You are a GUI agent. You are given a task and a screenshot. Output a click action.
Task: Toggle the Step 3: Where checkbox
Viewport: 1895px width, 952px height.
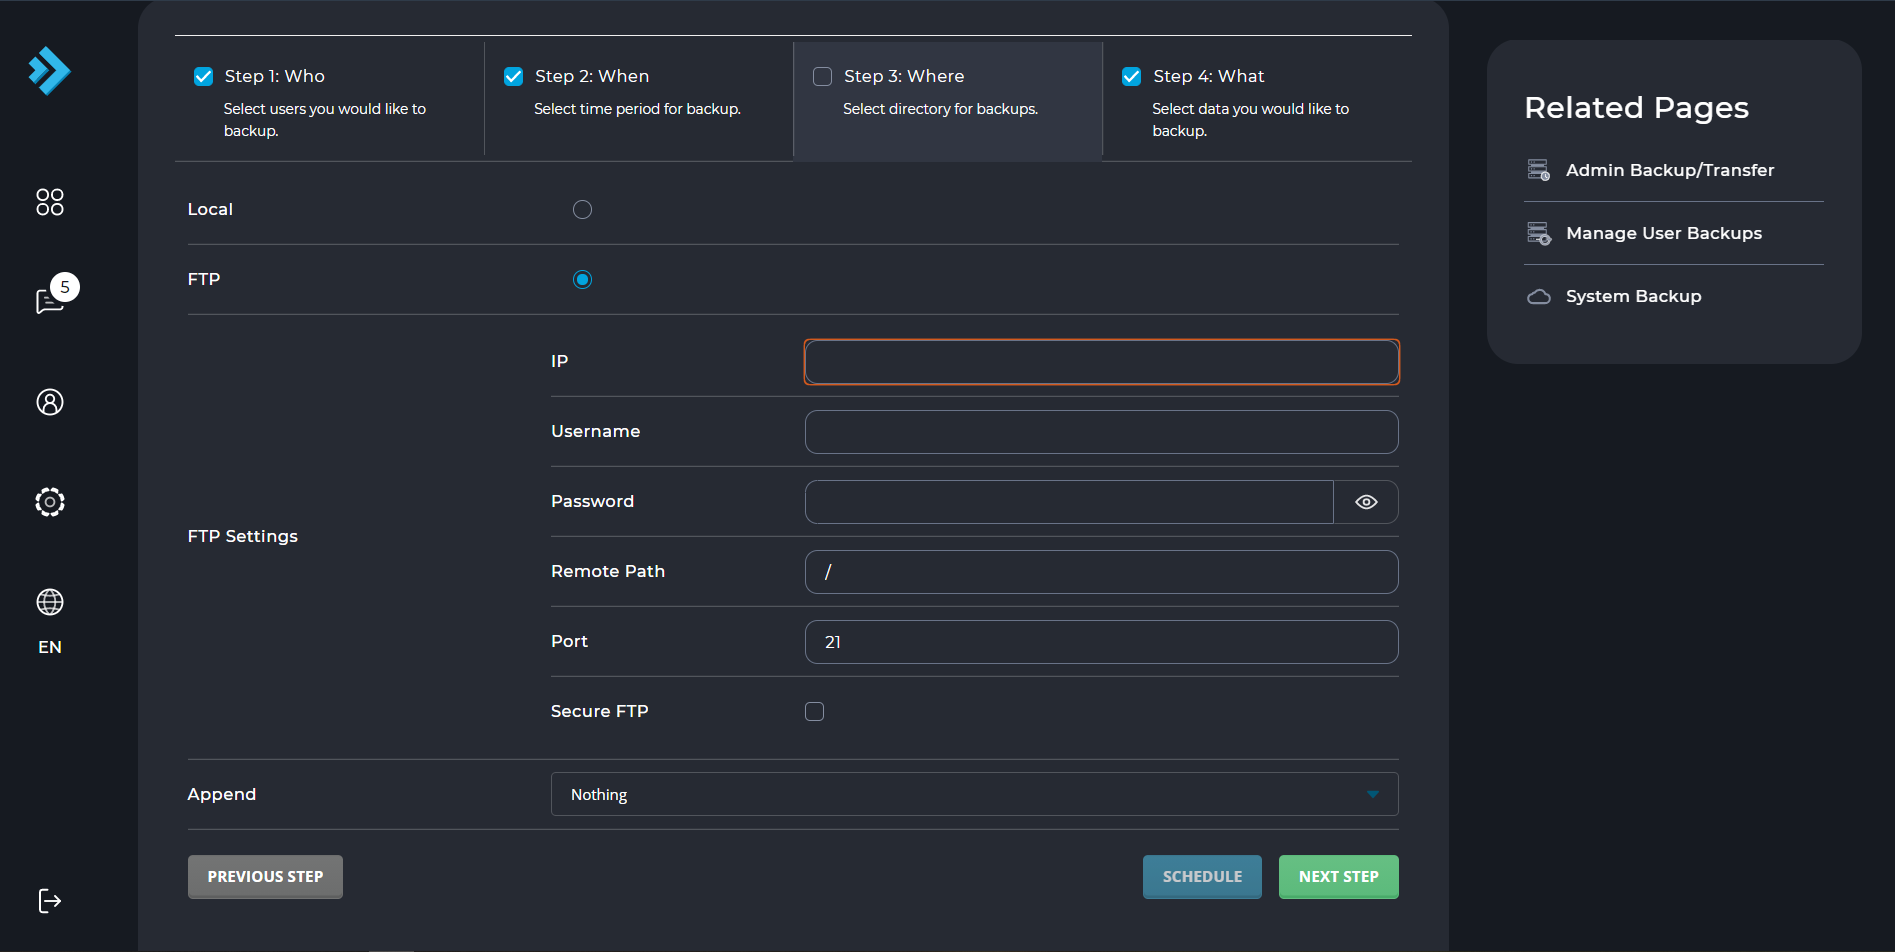(822, 76)
